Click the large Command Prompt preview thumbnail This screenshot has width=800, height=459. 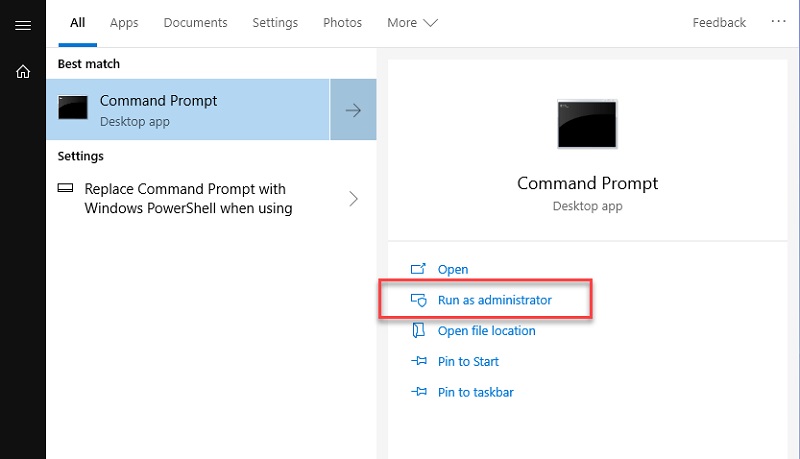click(x=587, y=124)
